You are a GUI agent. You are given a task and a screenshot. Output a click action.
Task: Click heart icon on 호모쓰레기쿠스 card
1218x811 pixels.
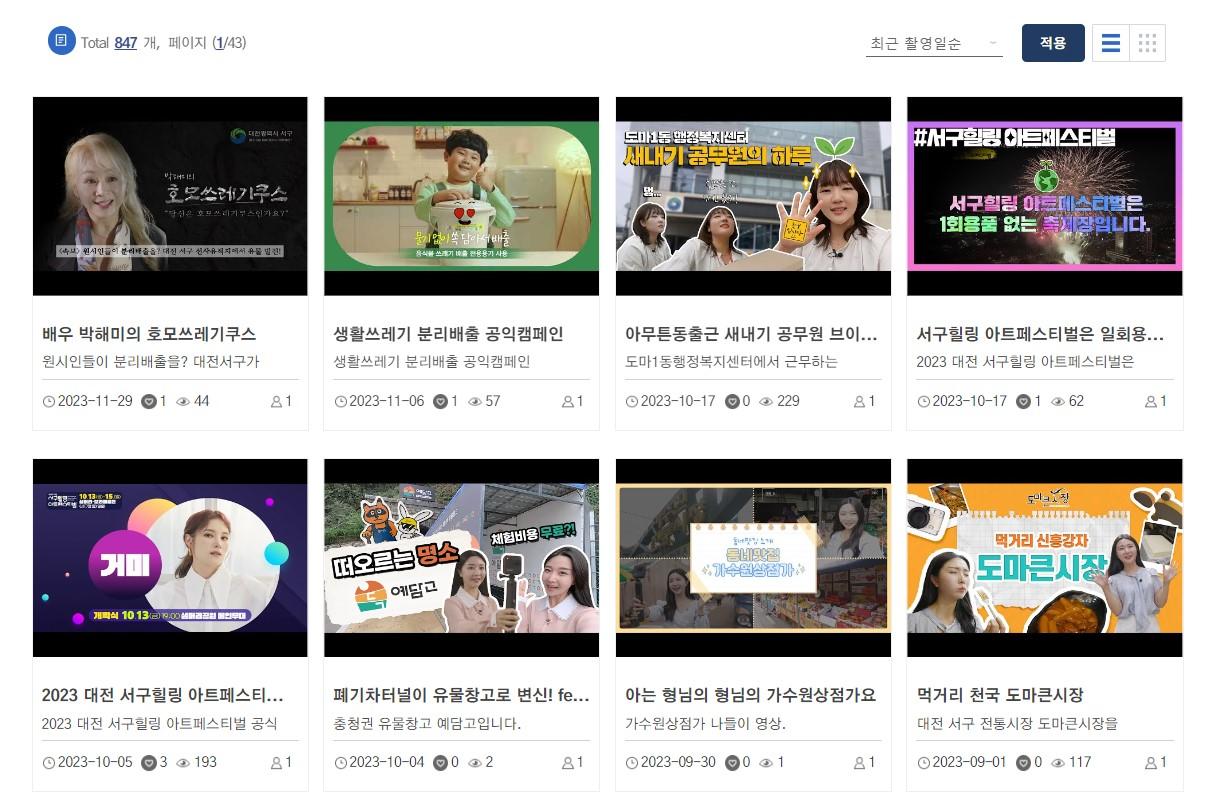[x=149, y=401]
